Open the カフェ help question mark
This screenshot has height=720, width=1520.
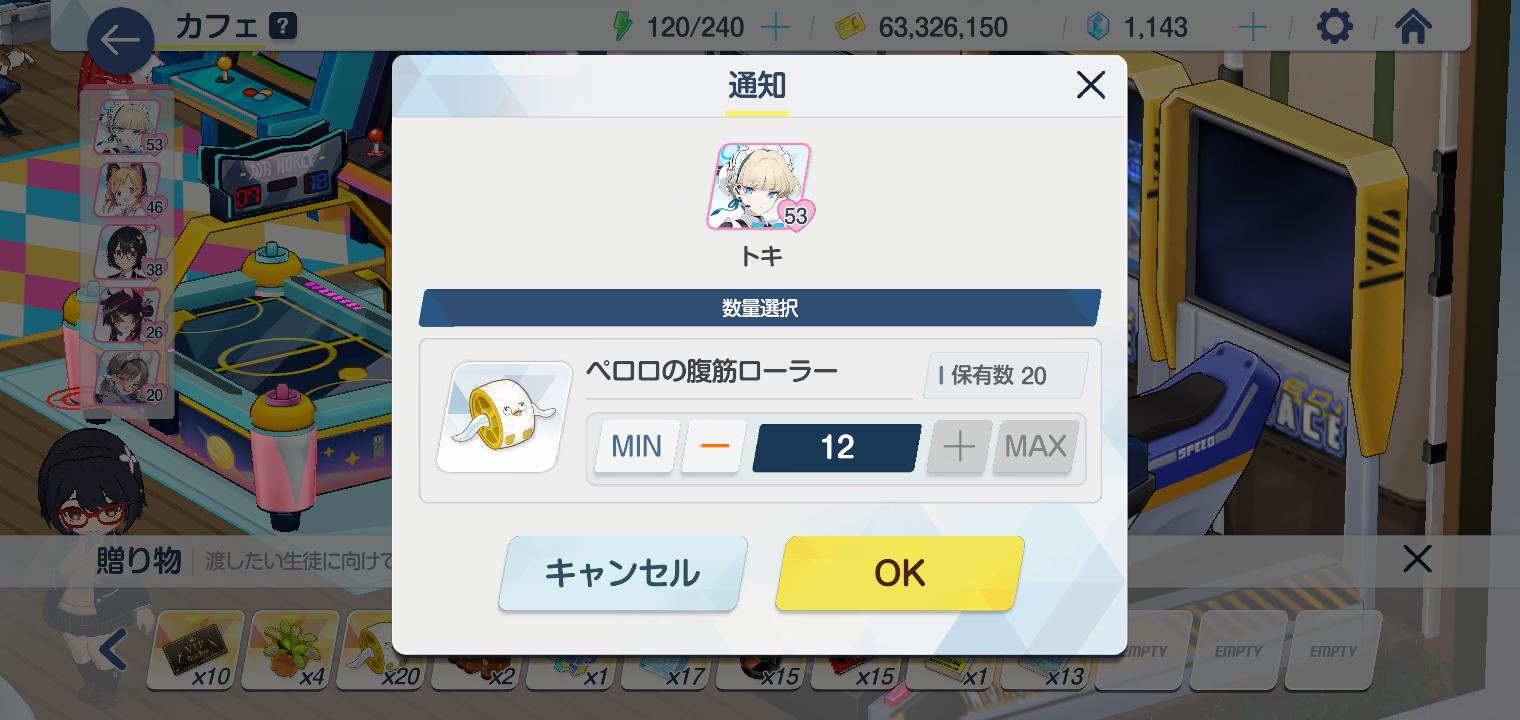[283, 26]
